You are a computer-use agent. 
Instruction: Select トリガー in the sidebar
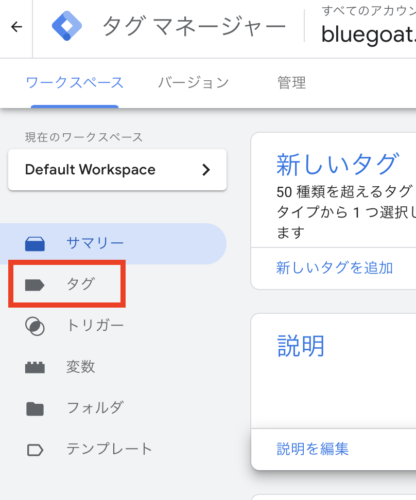(95, 325)
